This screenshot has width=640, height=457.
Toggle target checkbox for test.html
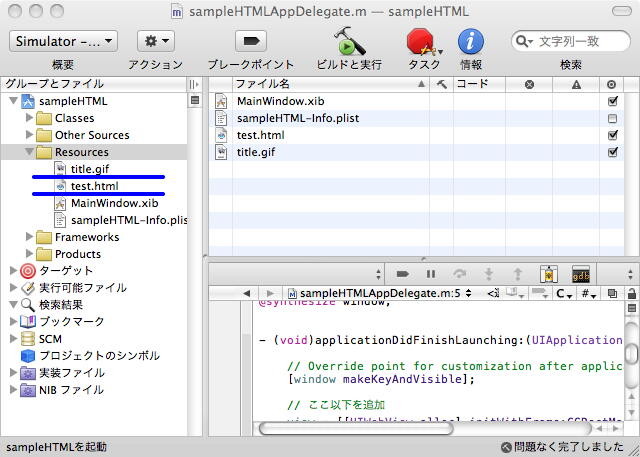[x=612, y=135]
